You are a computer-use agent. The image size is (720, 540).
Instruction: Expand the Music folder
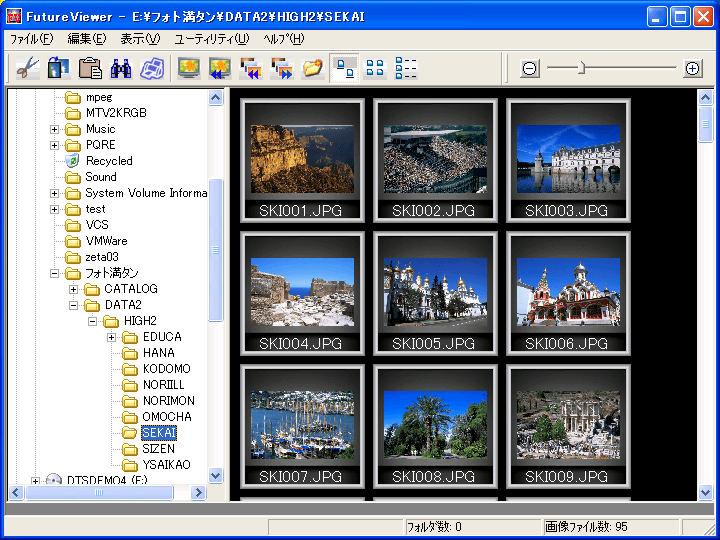click(x=54, y=129)
